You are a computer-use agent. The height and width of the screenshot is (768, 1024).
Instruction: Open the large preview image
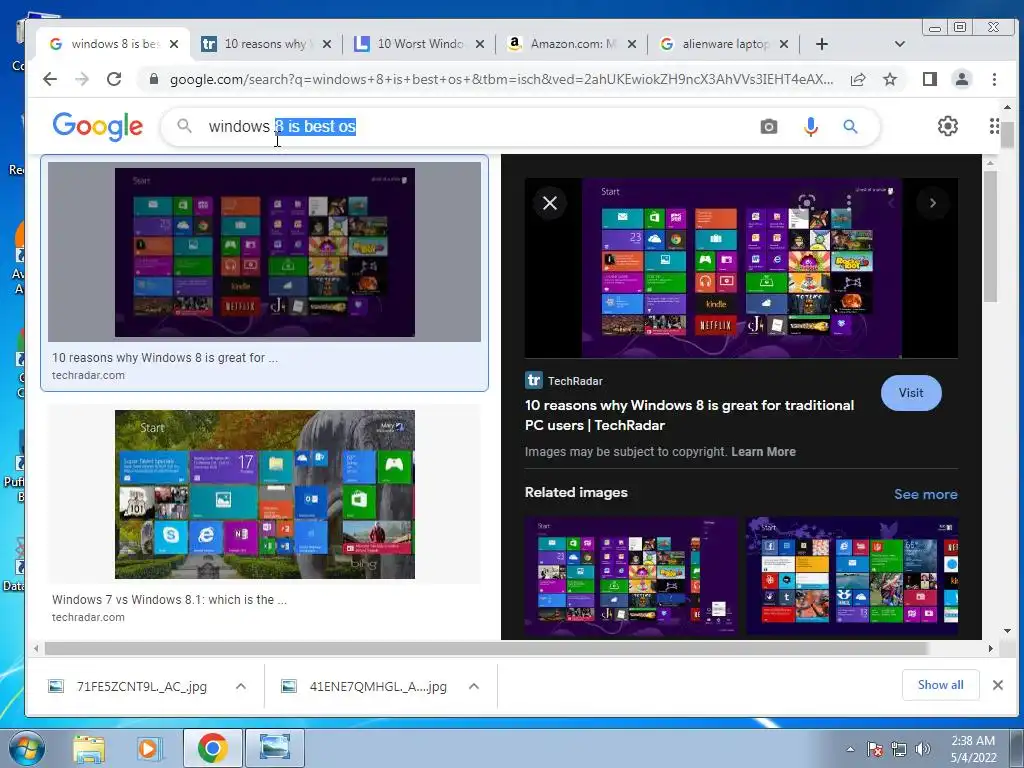coord(741,268)
